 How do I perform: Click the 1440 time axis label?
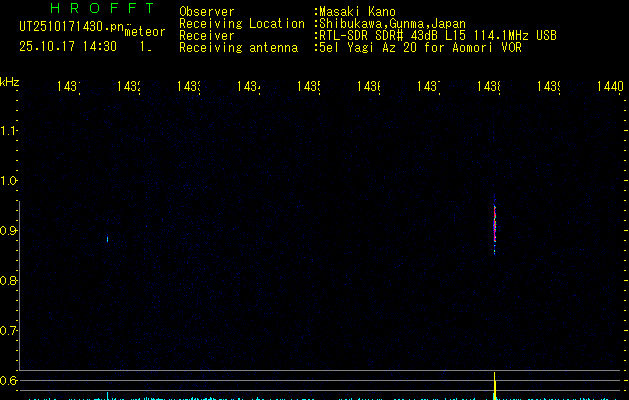[x=610, y=86]
